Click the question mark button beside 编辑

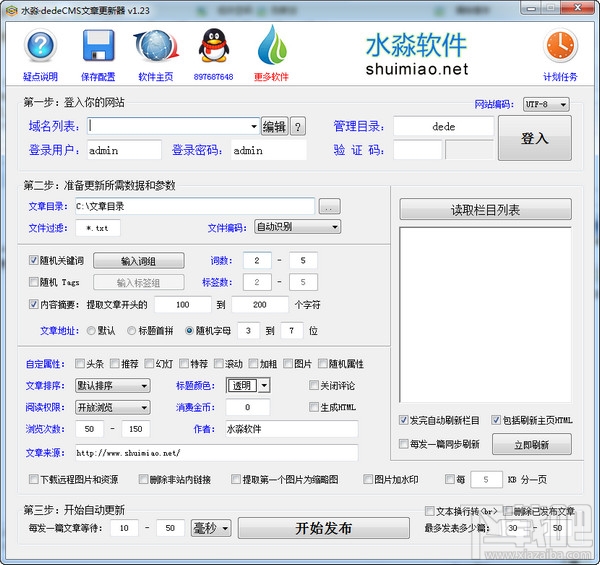coord(298,126)
